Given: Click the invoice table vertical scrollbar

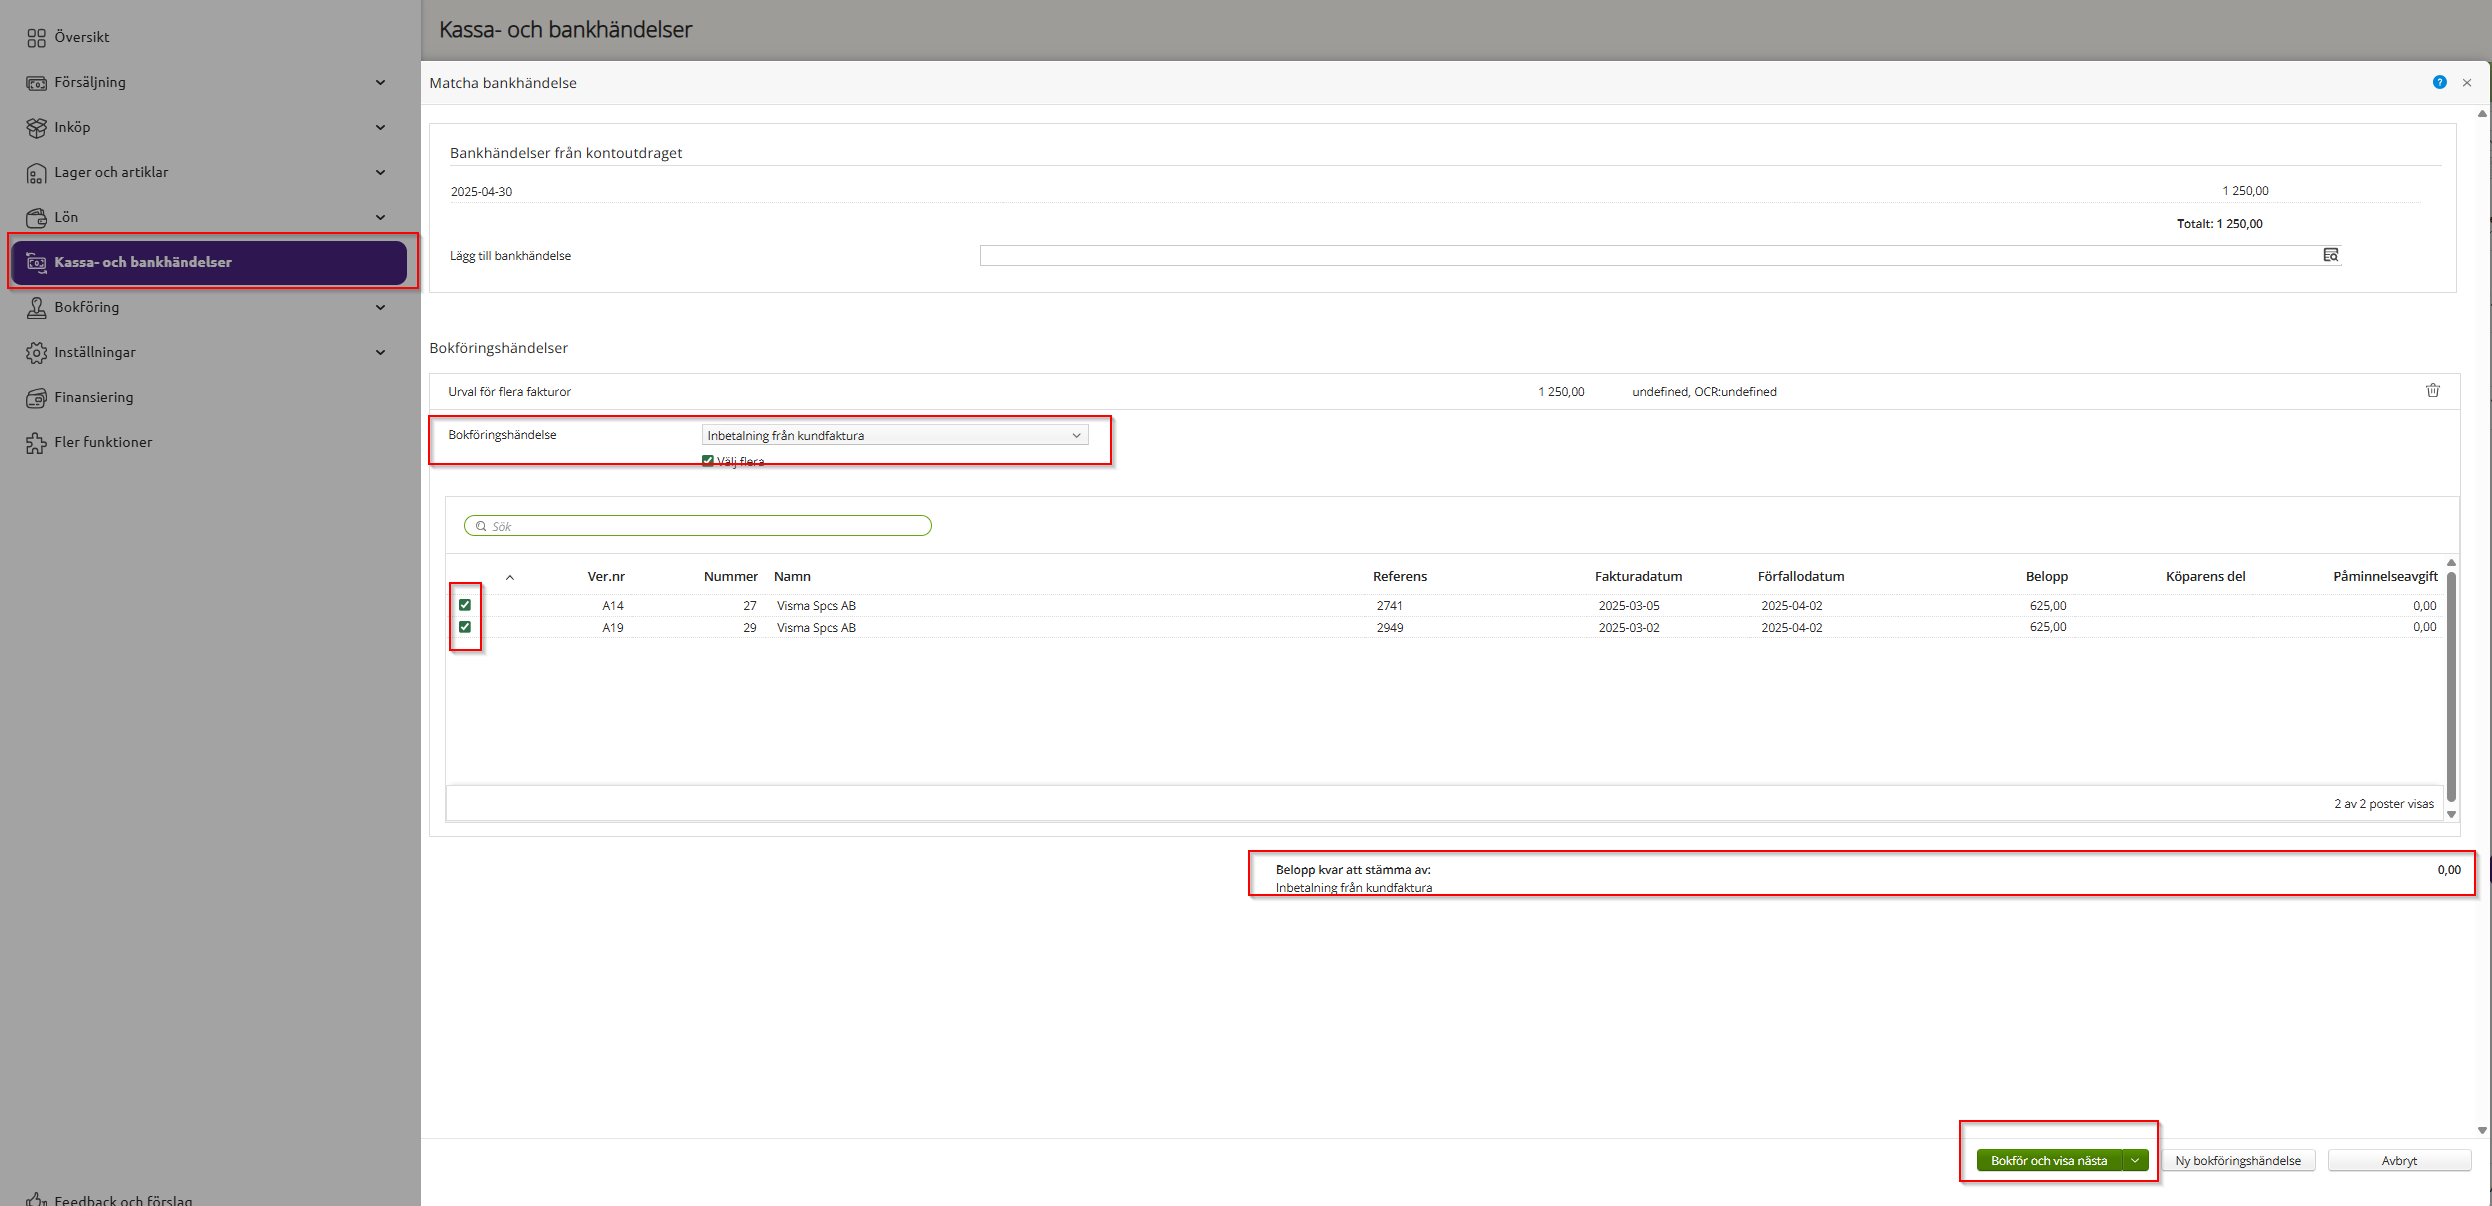Looking at the screenshot, I should click(2451, 685).
